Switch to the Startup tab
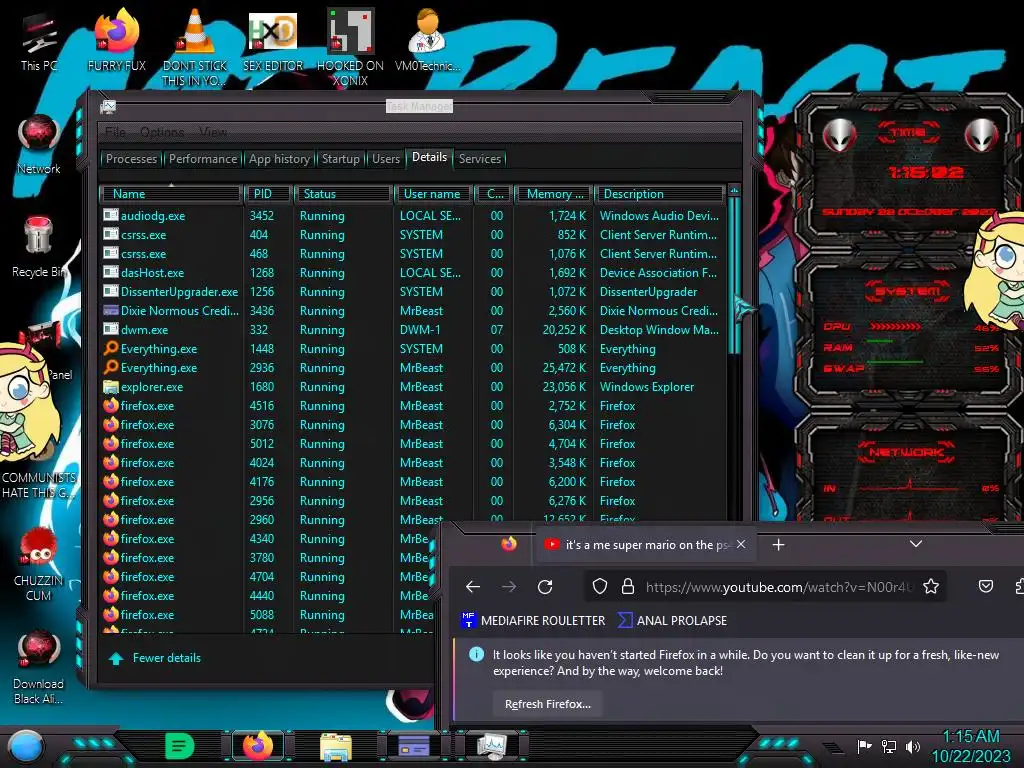1024x768 pixels. pos(340,159)
